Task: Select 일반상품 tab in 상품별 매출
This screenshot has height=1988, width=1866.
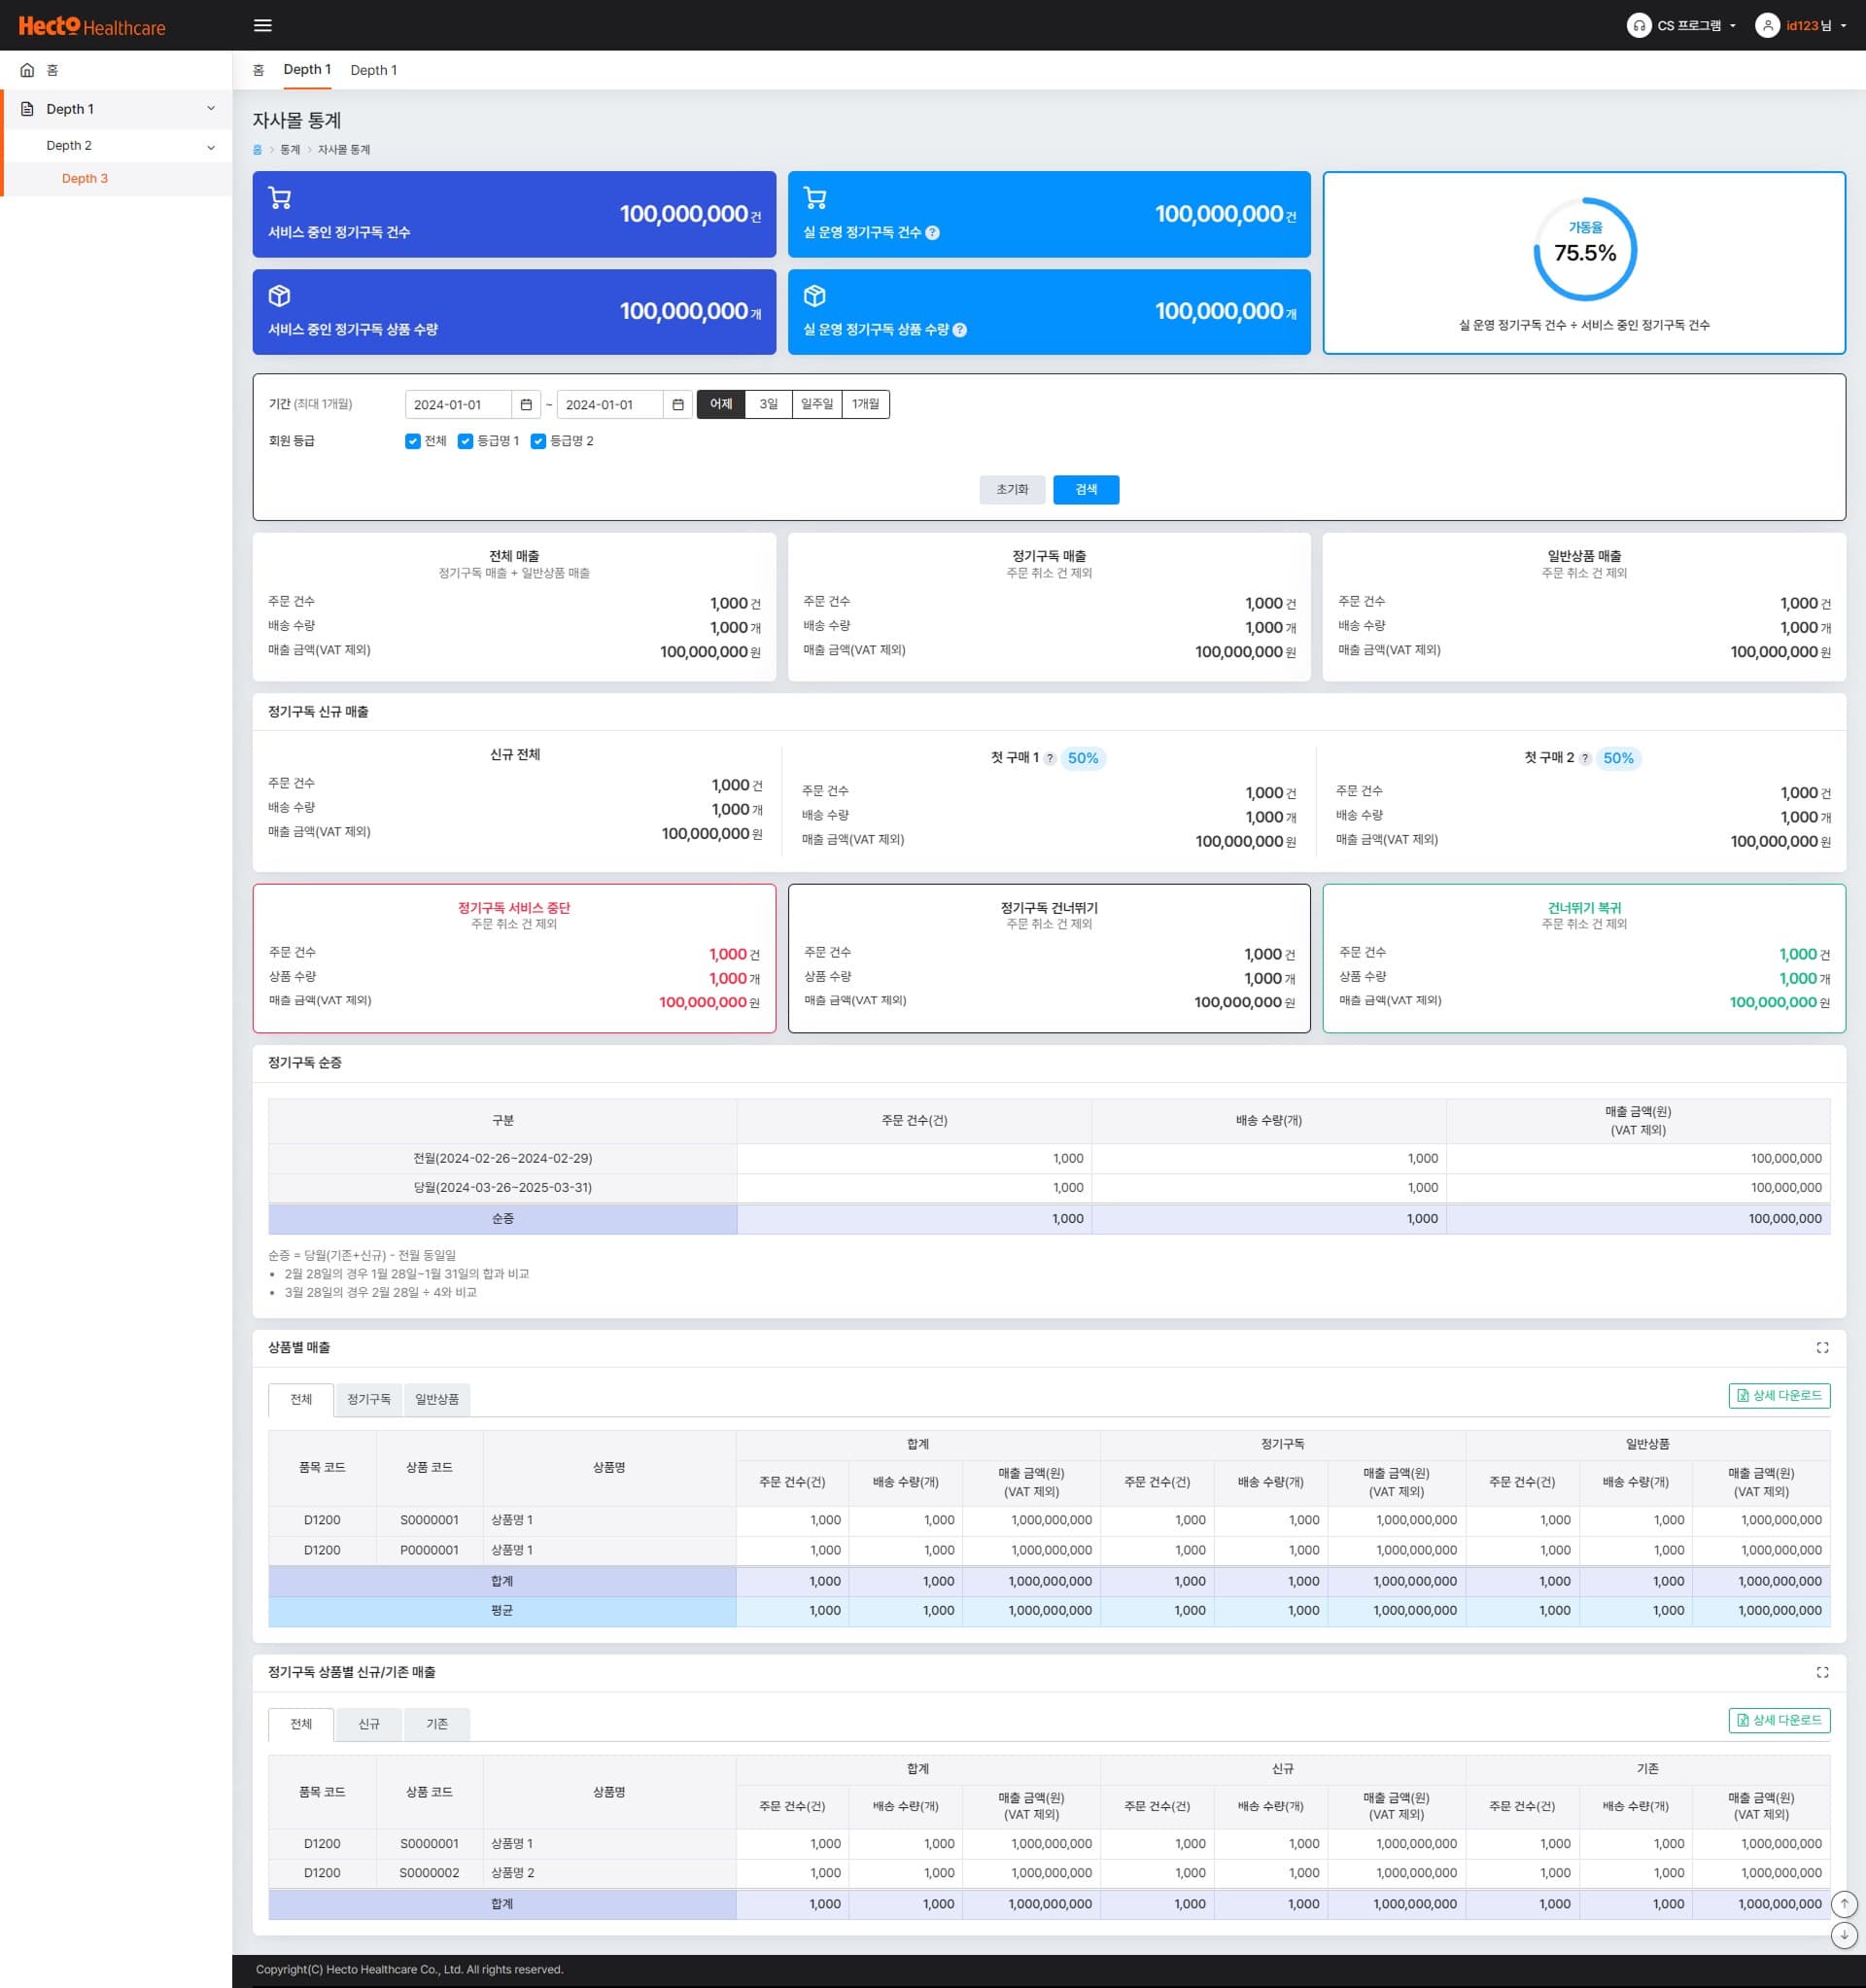Action: (x=437, y=1399)
